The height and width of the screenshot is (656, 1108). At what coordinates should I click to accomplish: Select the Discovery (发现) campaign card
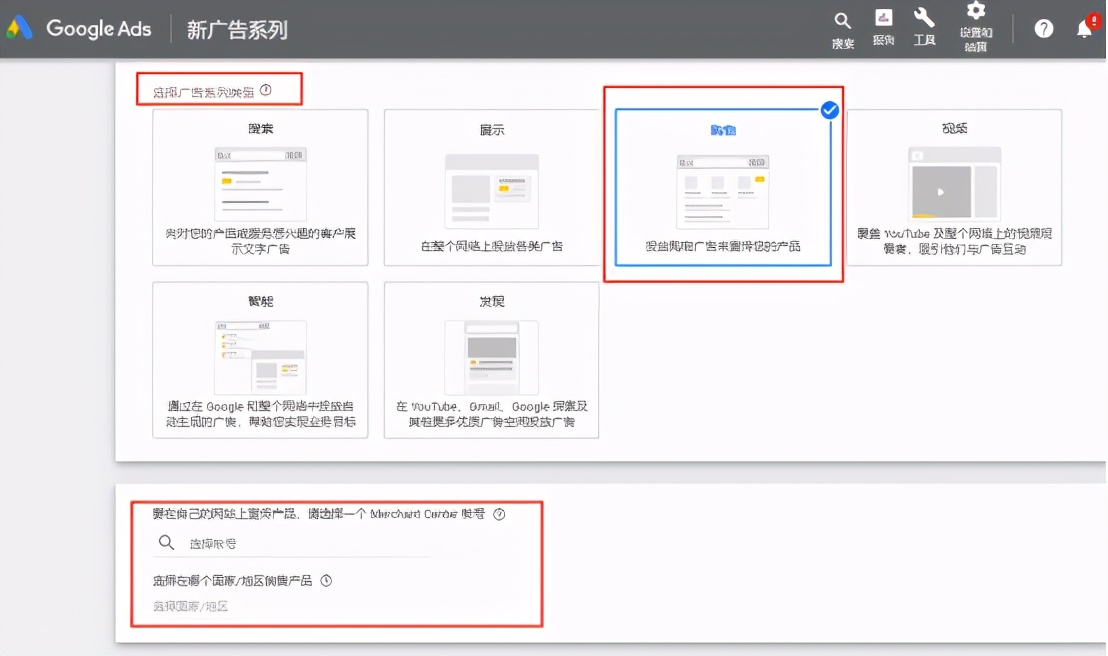pyautogui.click(x=490, y=360)
